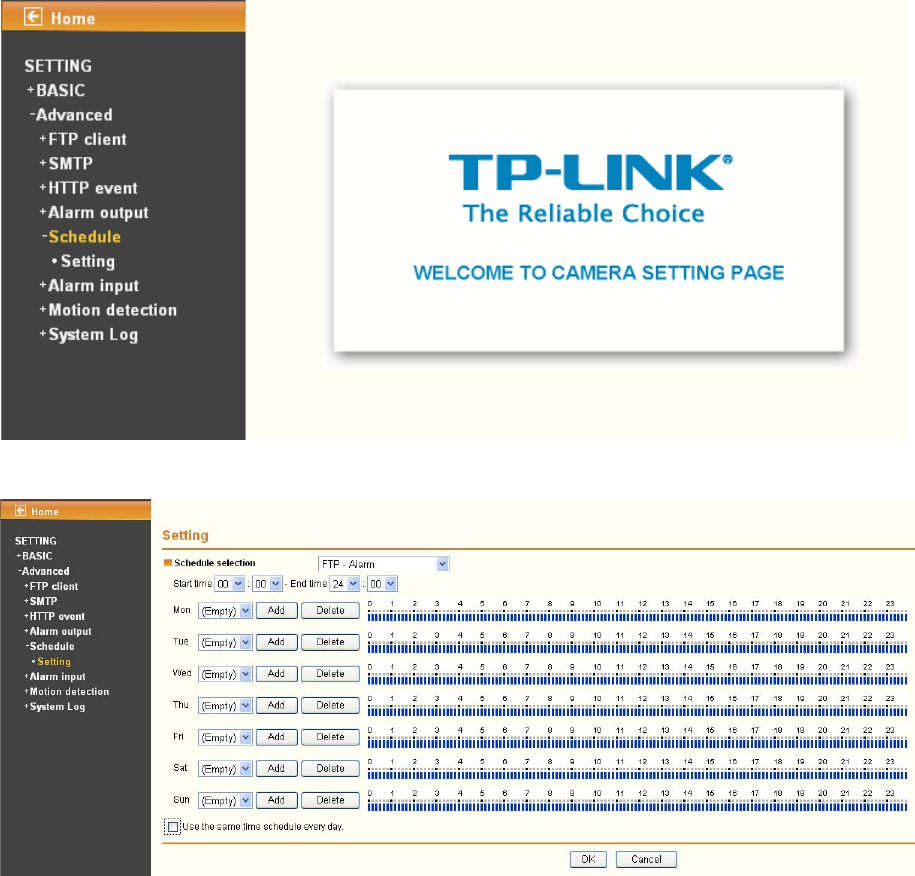
Task: Click OK to save schedule
Action: [x=588, y=859]
